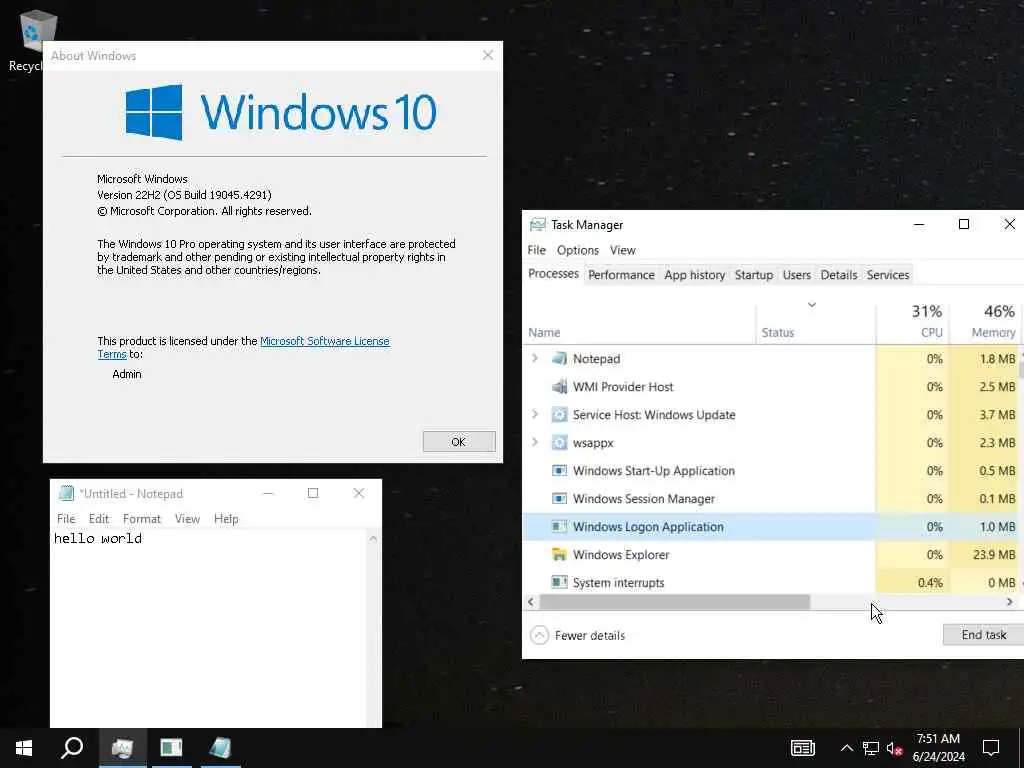Click the Windows Explorer folder icon
1024x768 pixels.
coord(559,554)
